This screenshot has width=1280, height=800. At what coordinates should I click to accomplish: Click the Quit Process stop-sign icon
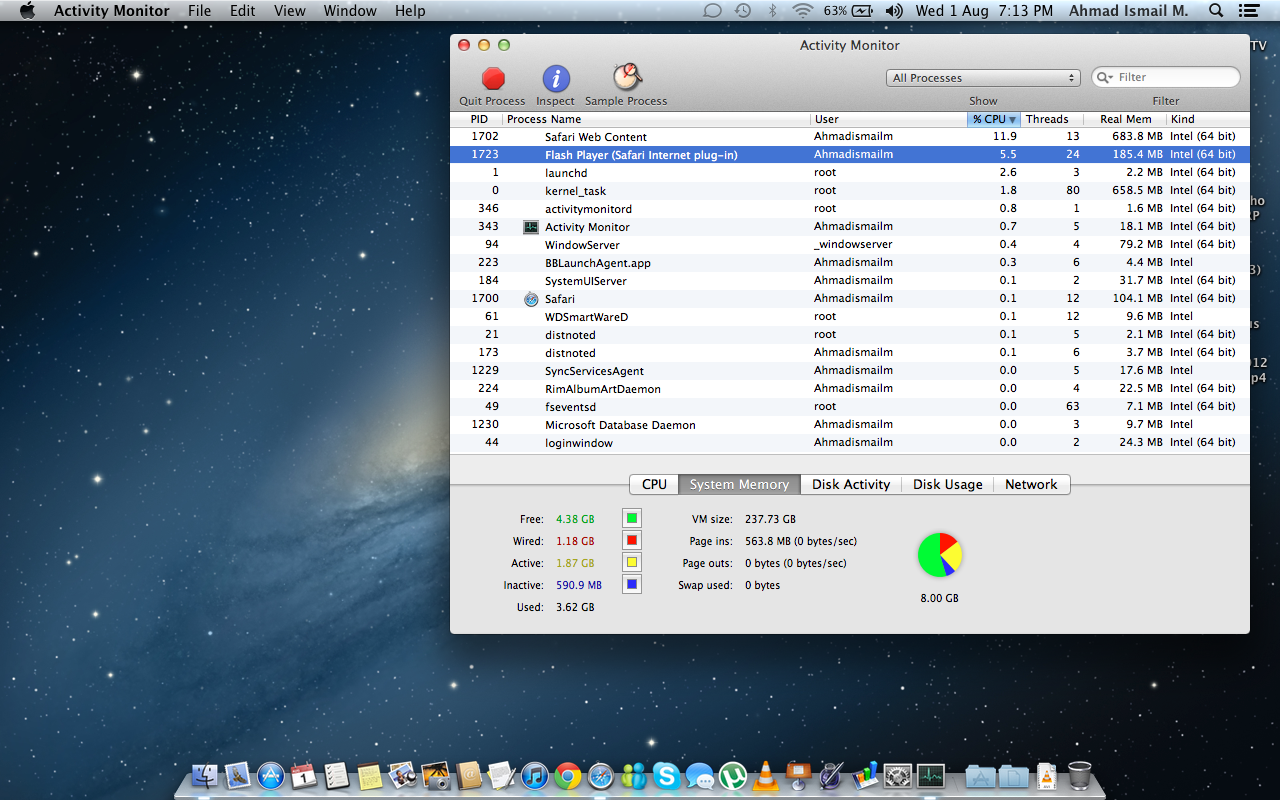pyautogui.click(x=493, y=79)
